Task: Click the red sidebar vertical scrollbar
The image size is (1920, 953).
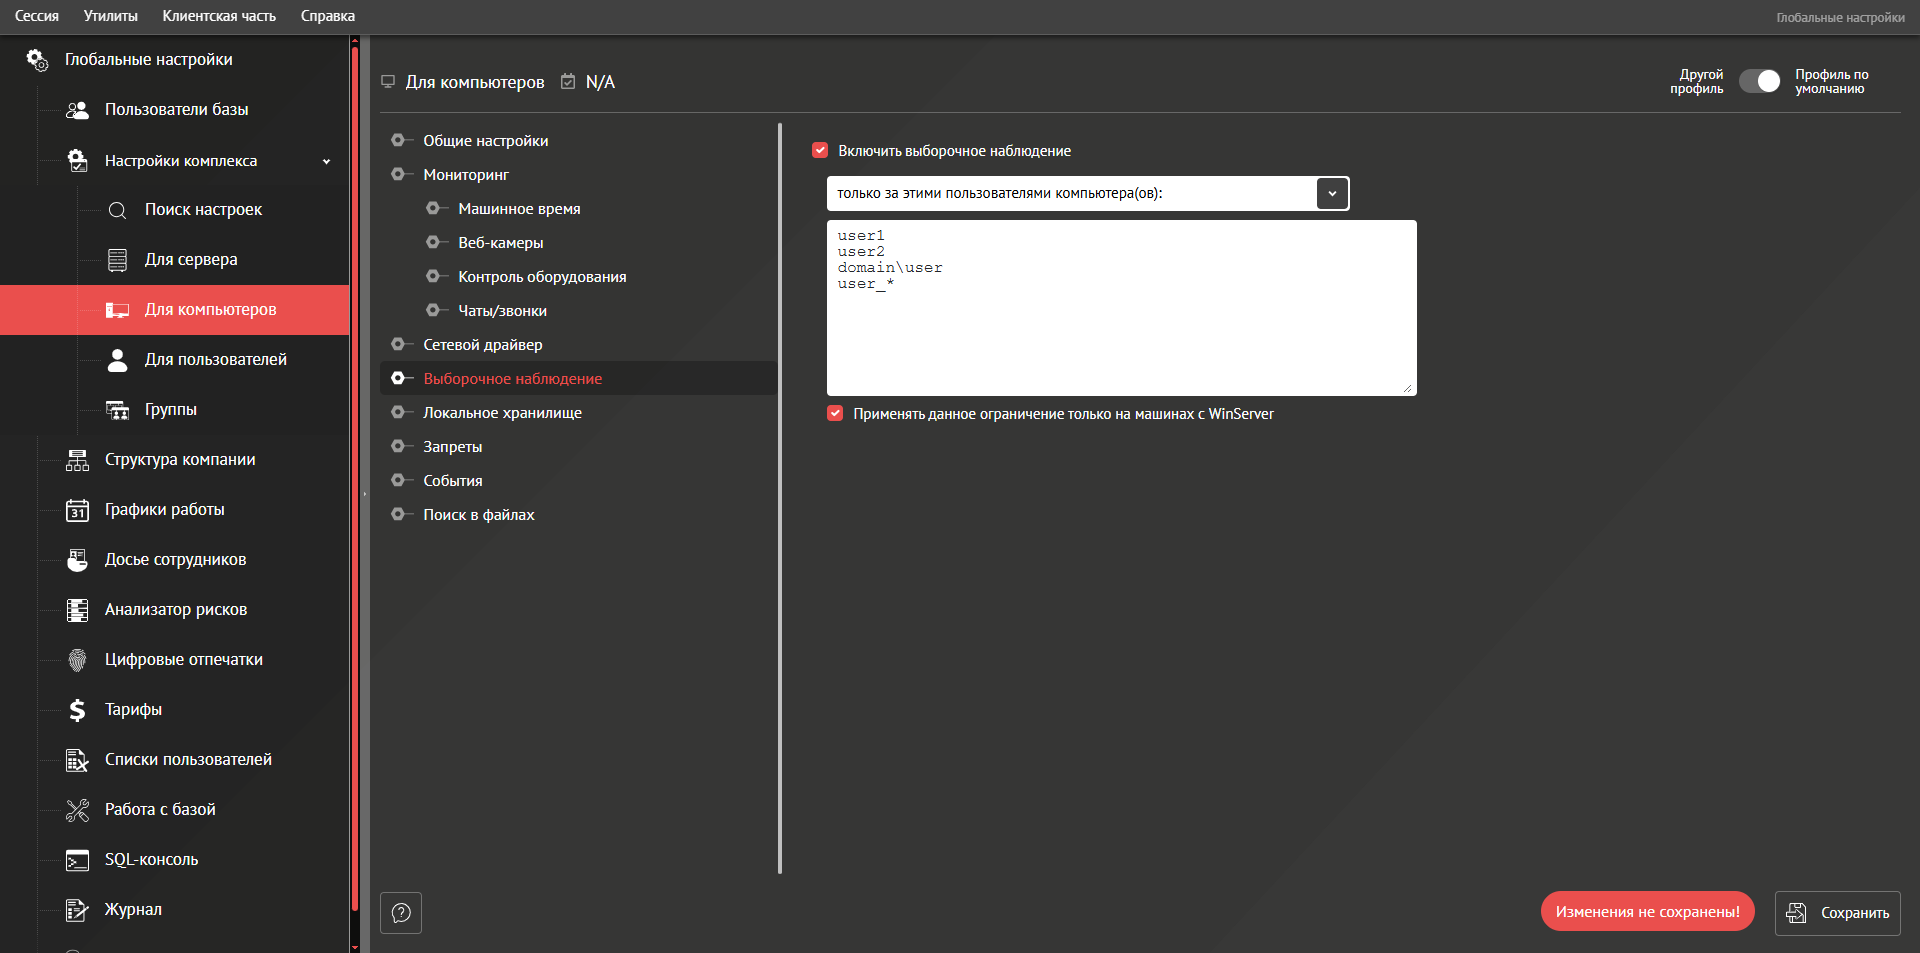Action: (354, 480)
